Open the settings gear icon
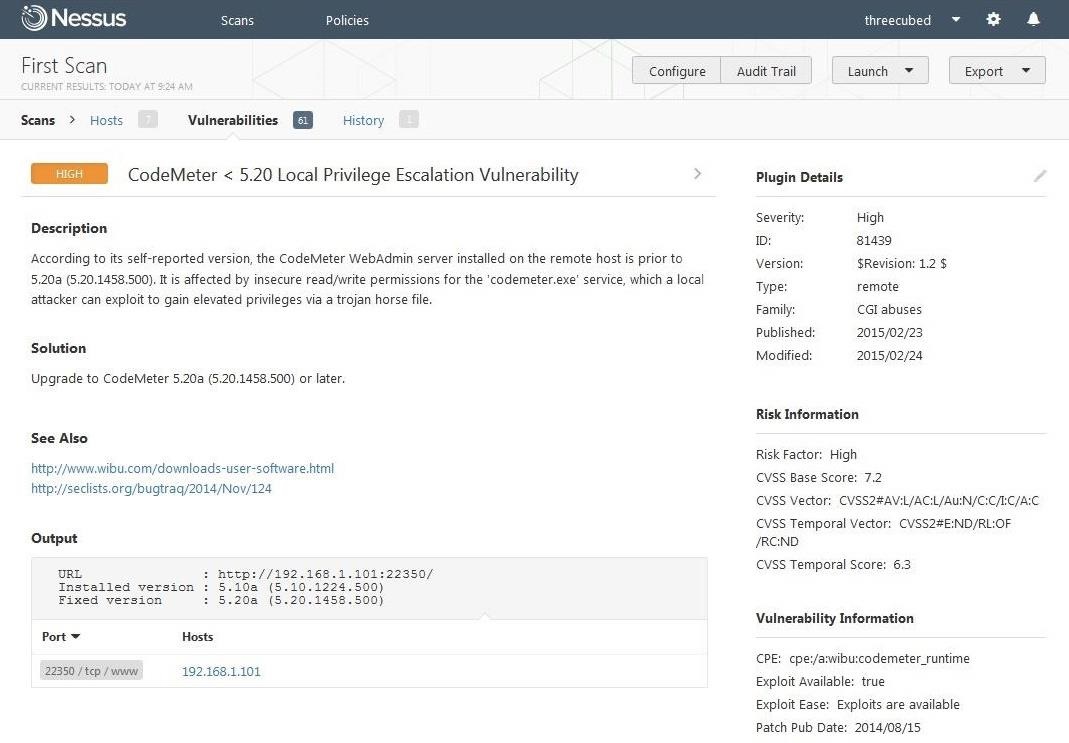 (x=993, y=19)
